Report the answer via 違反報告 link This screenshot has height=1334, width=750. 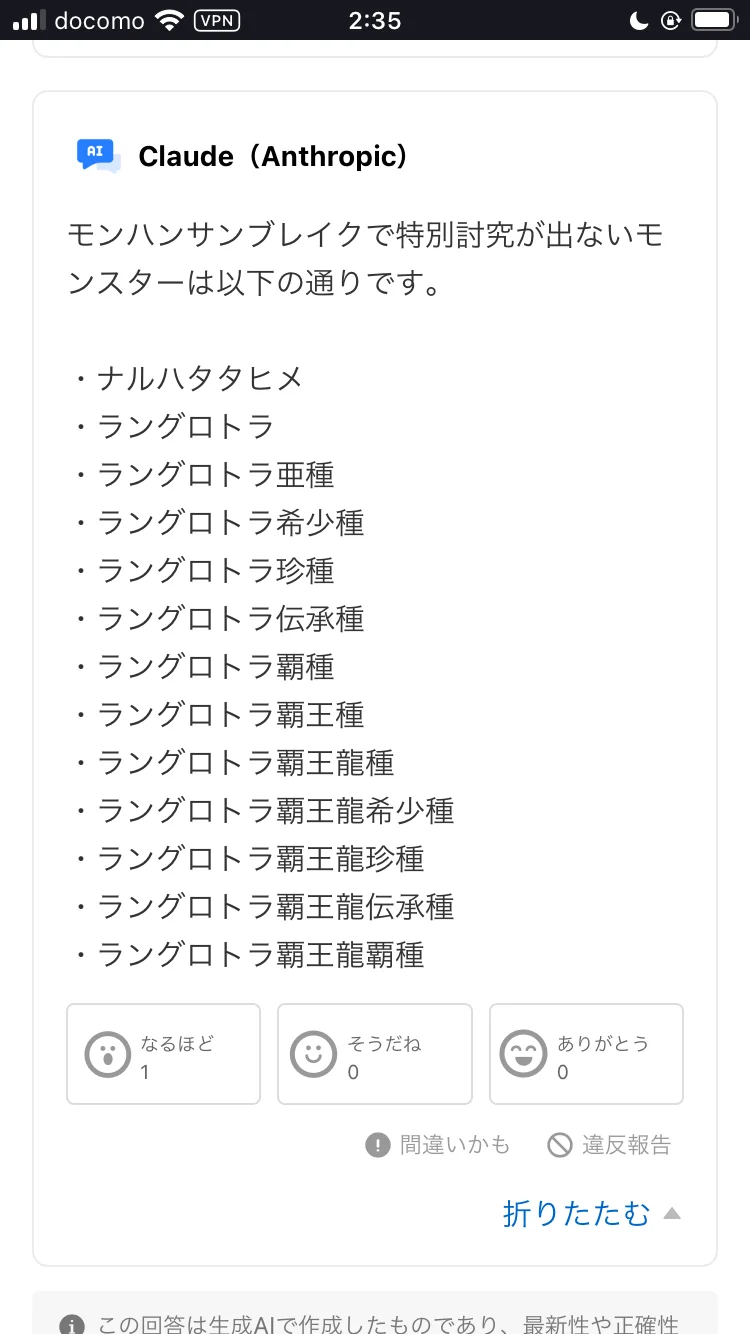626,1145
